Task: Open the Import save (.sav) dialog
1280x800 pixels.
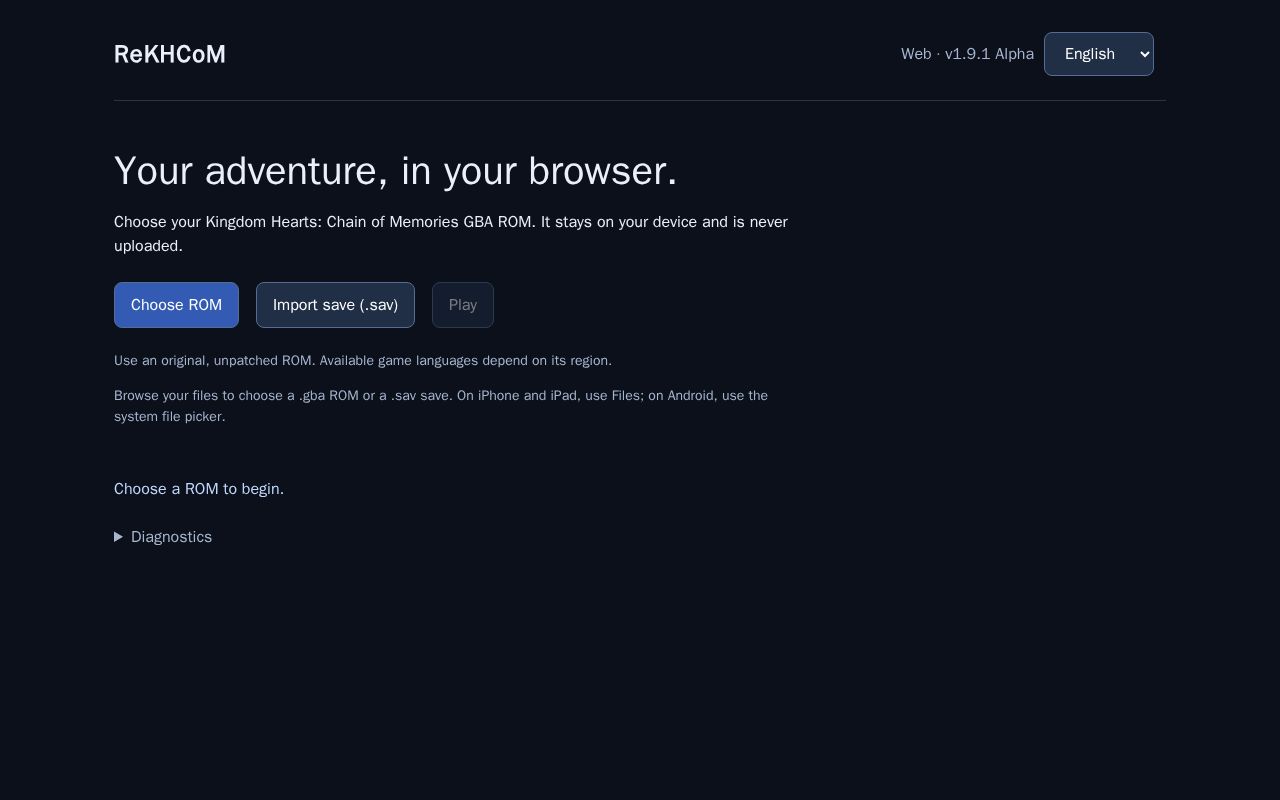Action: click(x=335, y=305)
